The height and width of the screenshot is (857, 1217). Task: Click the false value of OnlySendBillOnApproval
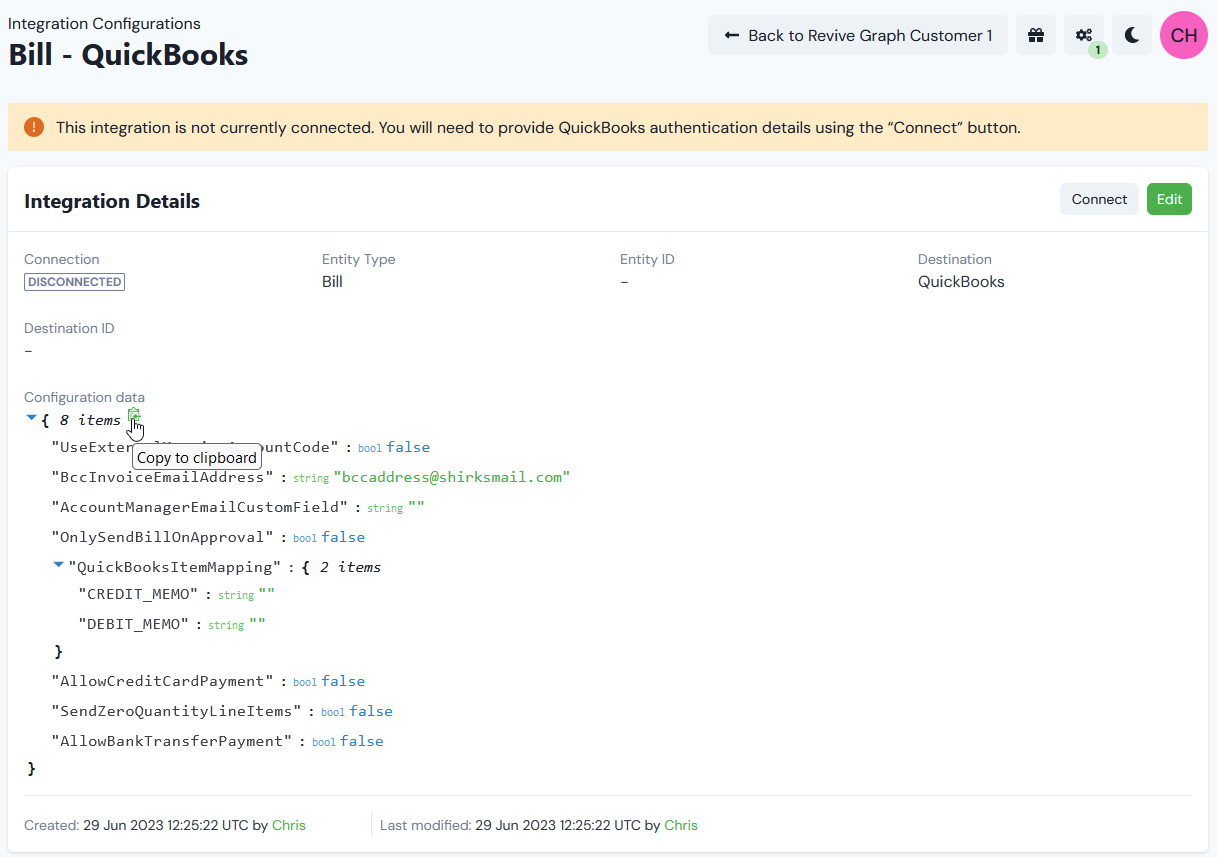[343, 537]
